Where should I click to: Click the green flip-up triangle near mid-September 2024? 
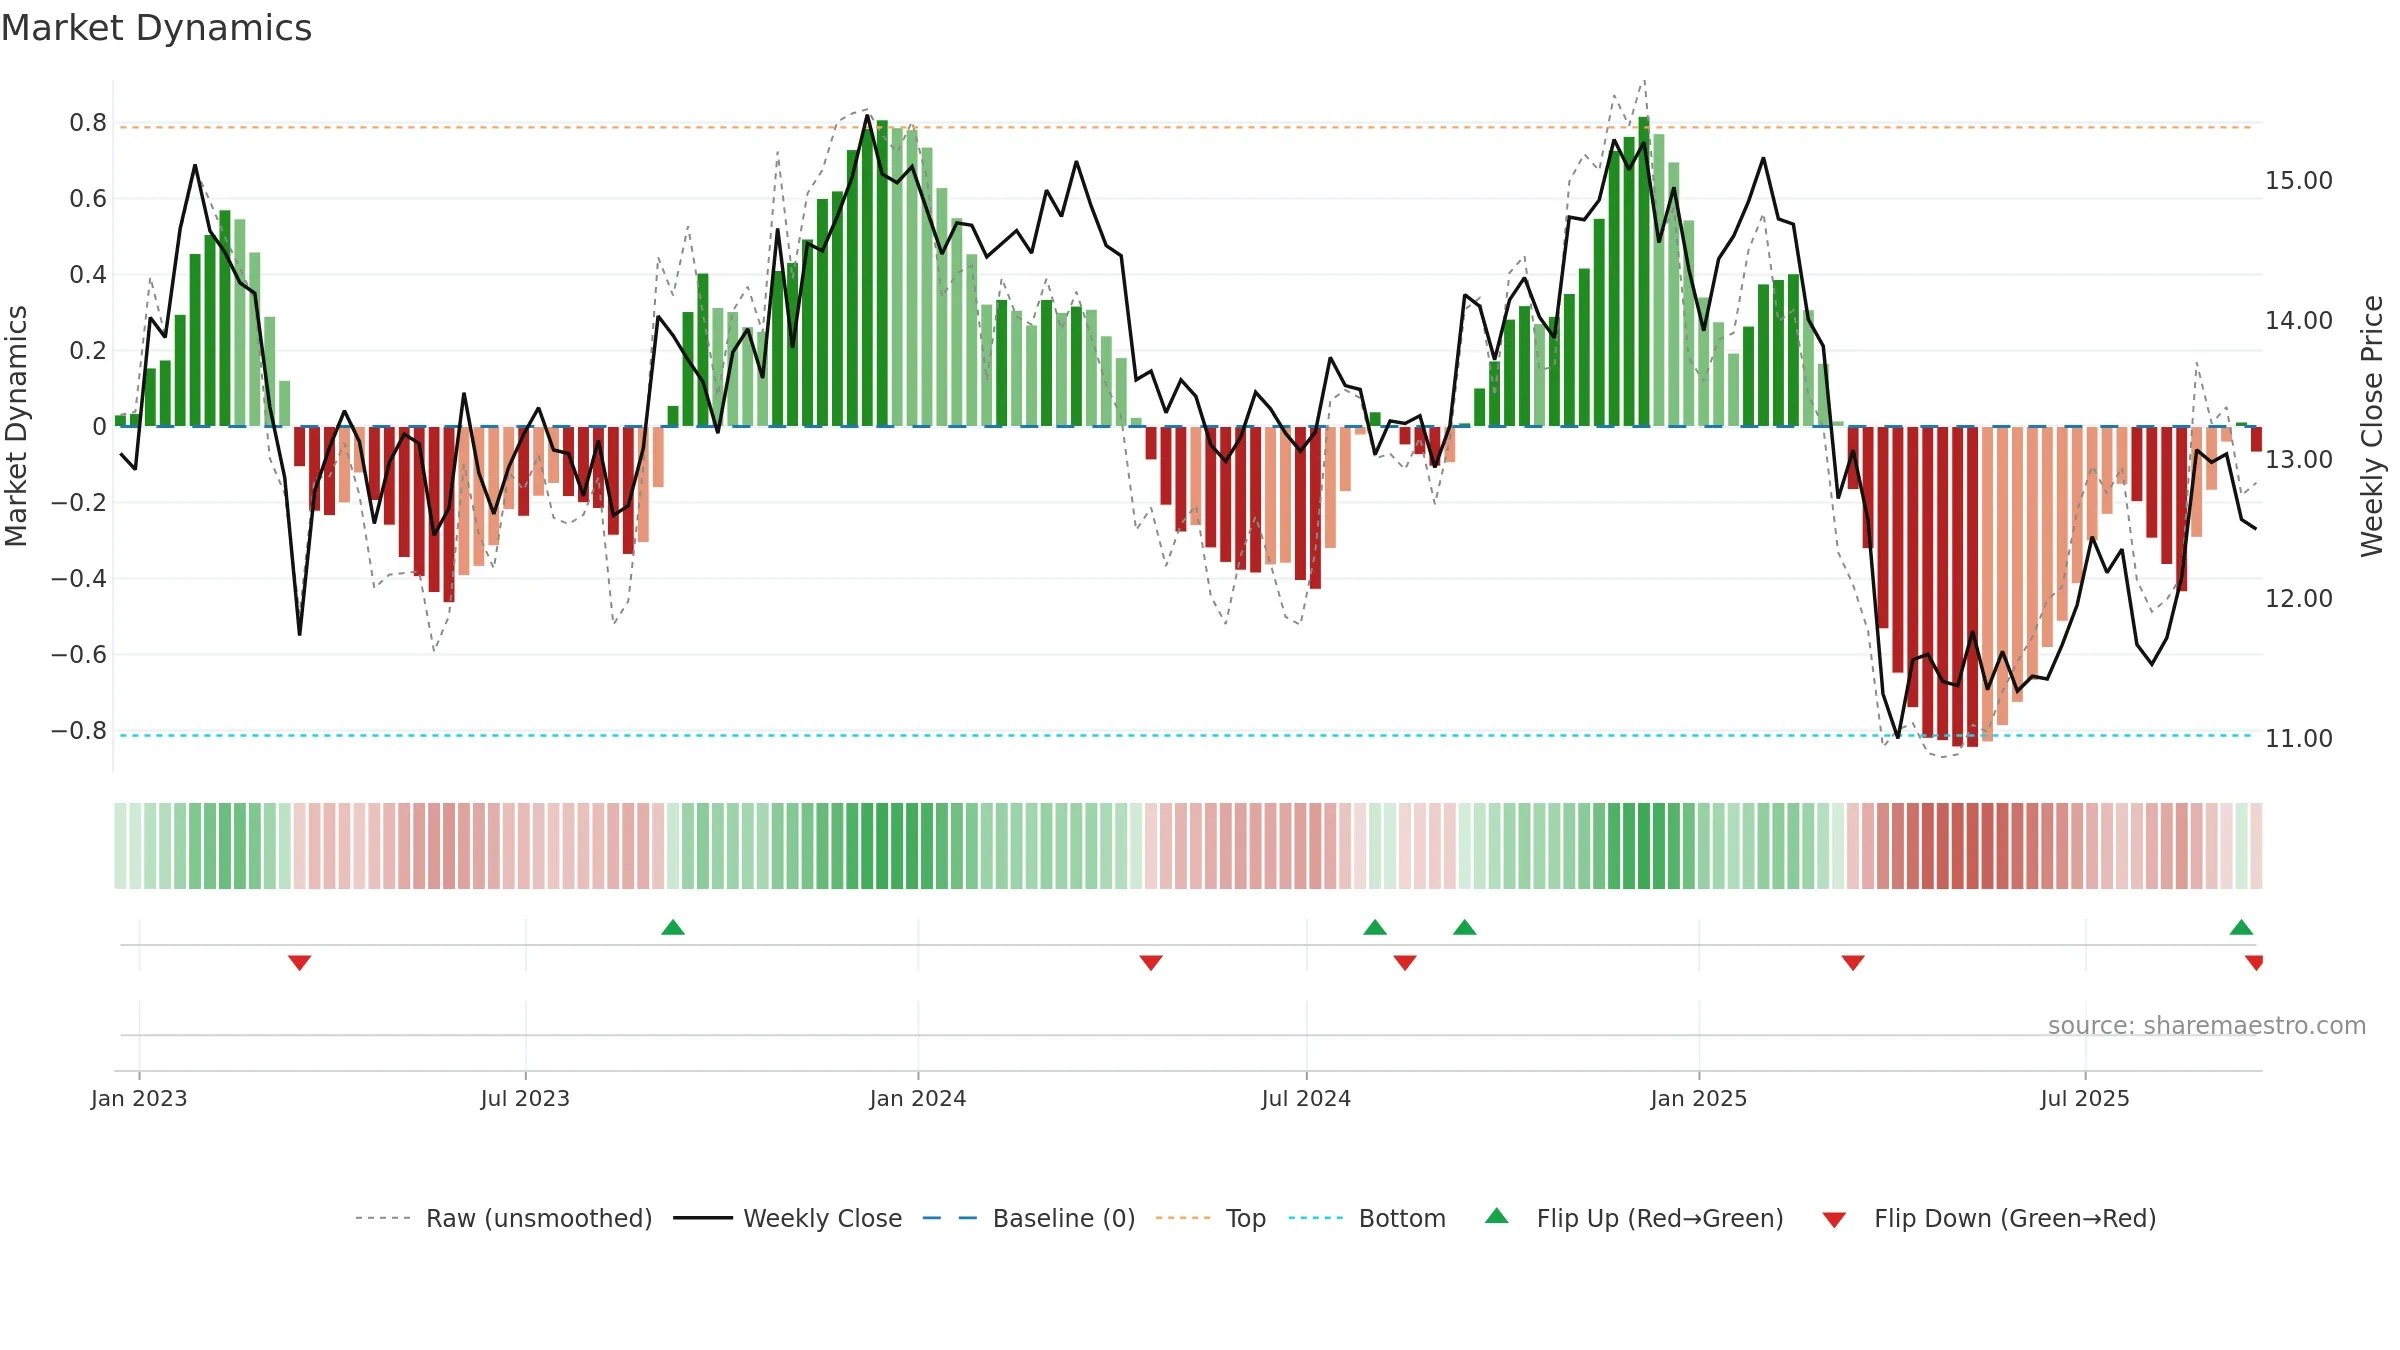(x=1465, y=927)
